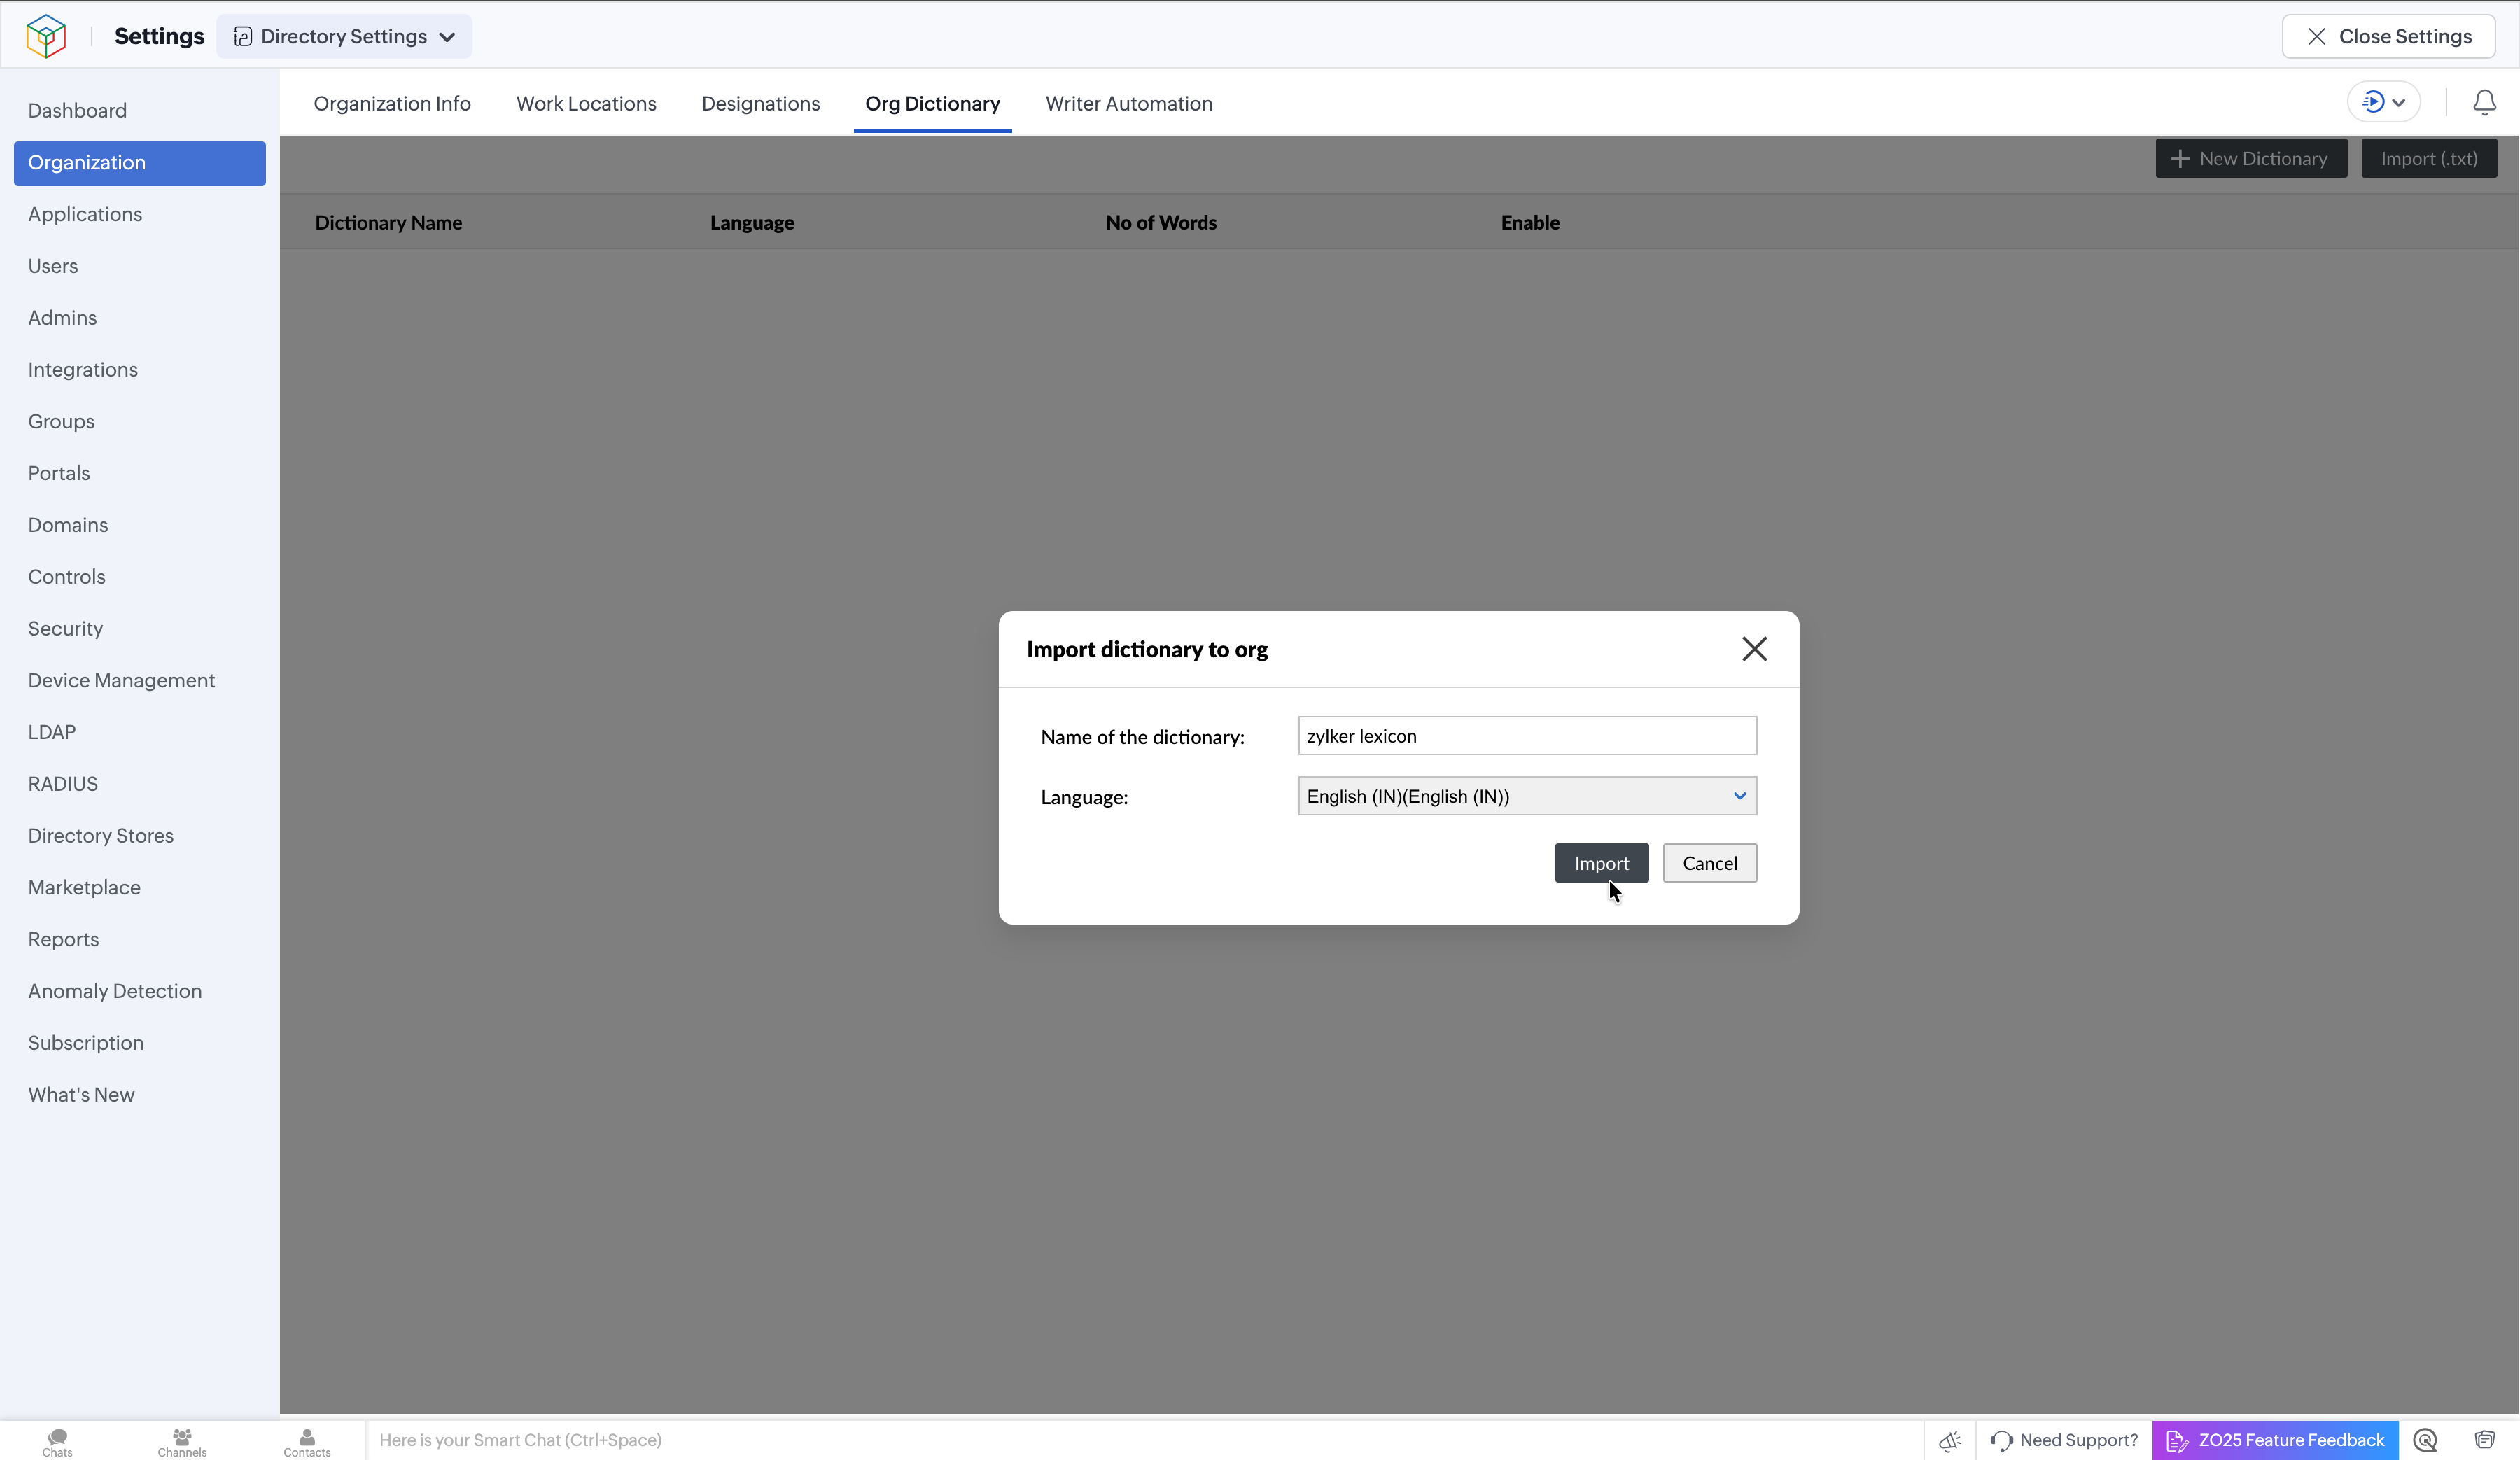
Task: Click the search/Zia icon in bottom bar
Action: [2425, 1440]
